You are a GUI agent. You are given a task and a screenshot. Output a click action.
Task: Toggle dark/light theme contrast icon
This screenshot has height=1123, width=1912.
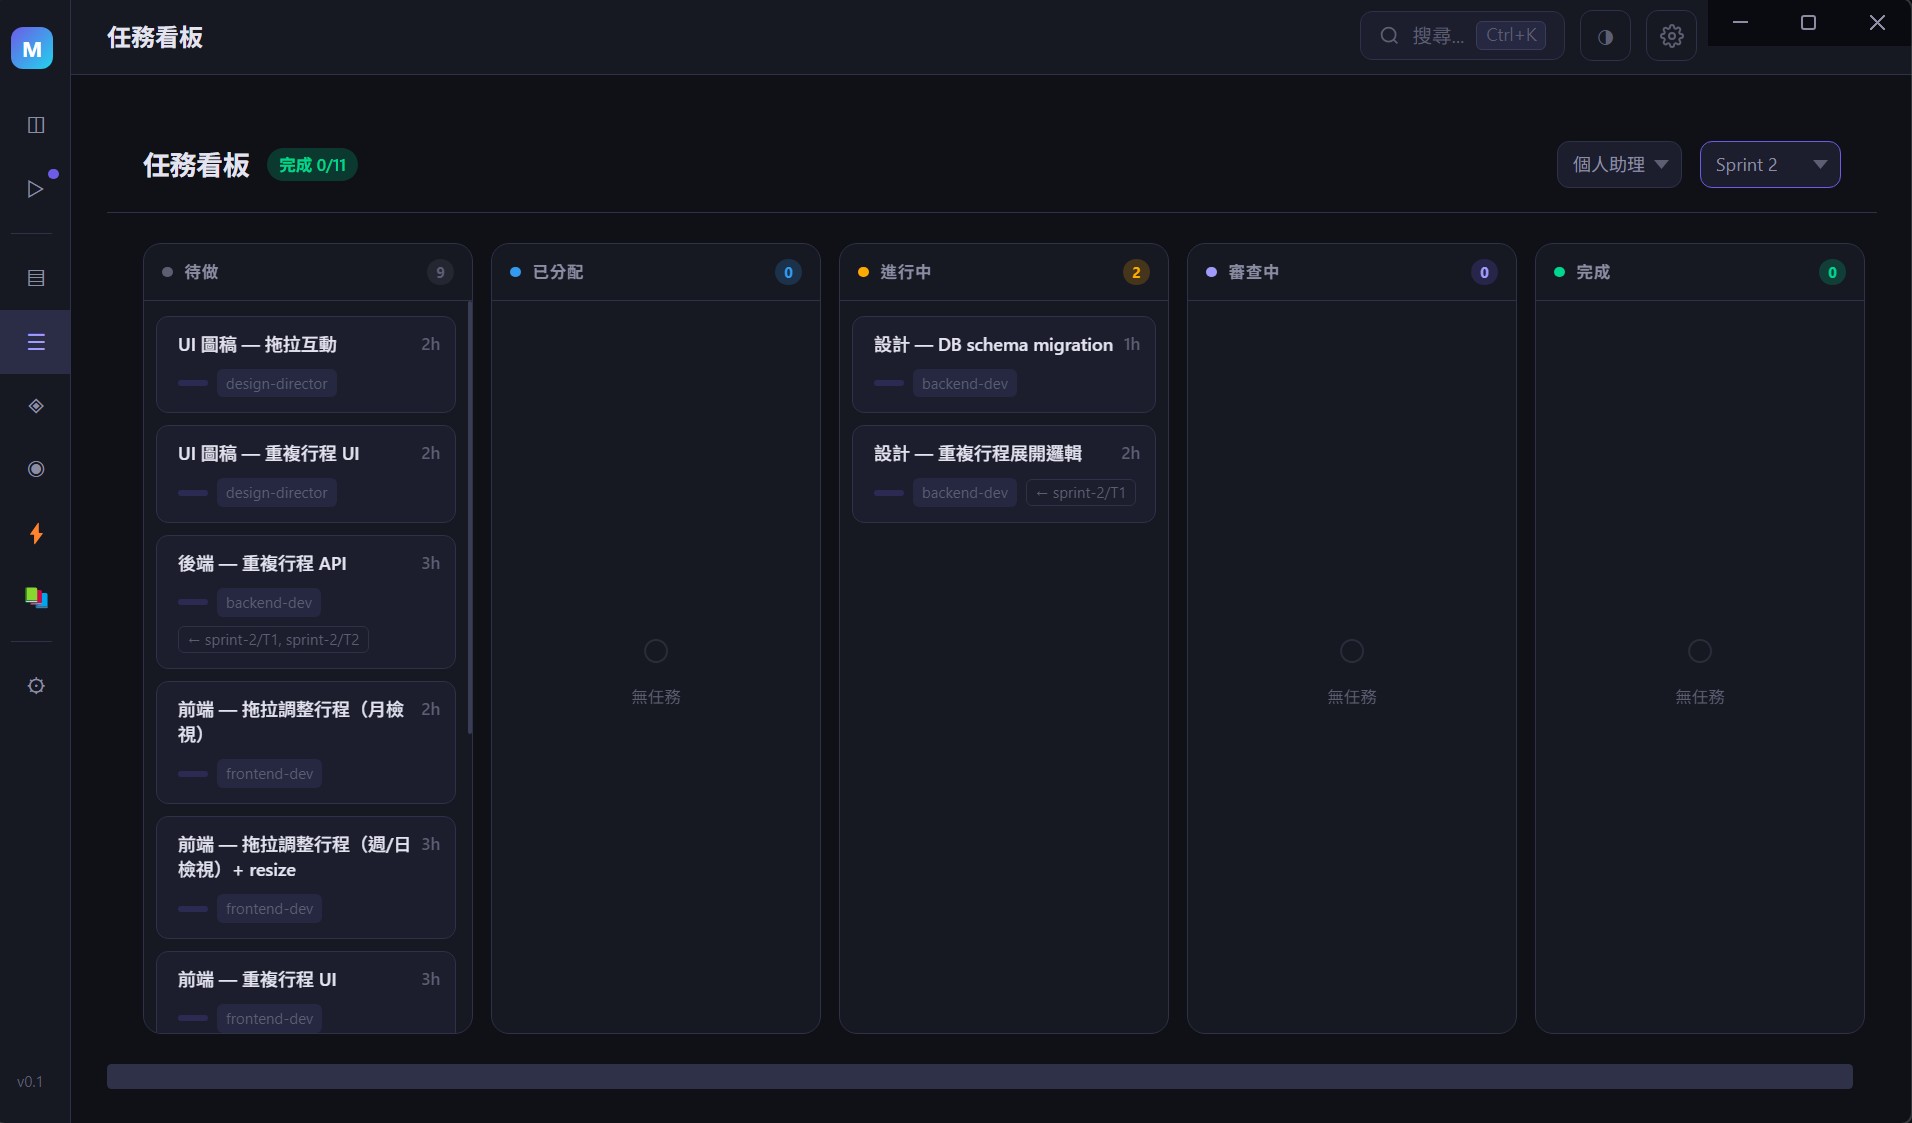pyautogui.click(x=1604, y=36)
